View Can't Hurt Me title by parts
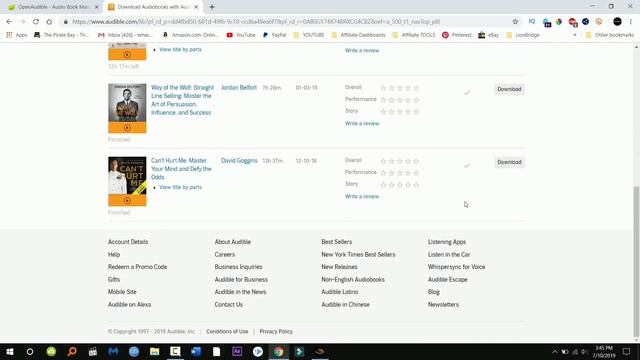This screenshot has height=360, width=640. click(180, 187)
